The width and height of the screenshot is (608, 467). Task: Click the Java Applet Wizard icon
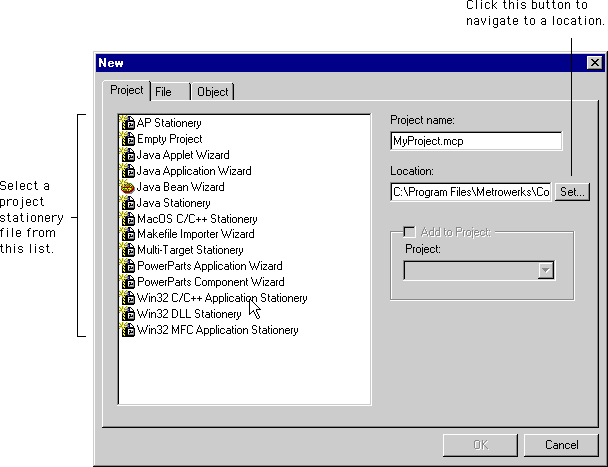tap(127, 155)
